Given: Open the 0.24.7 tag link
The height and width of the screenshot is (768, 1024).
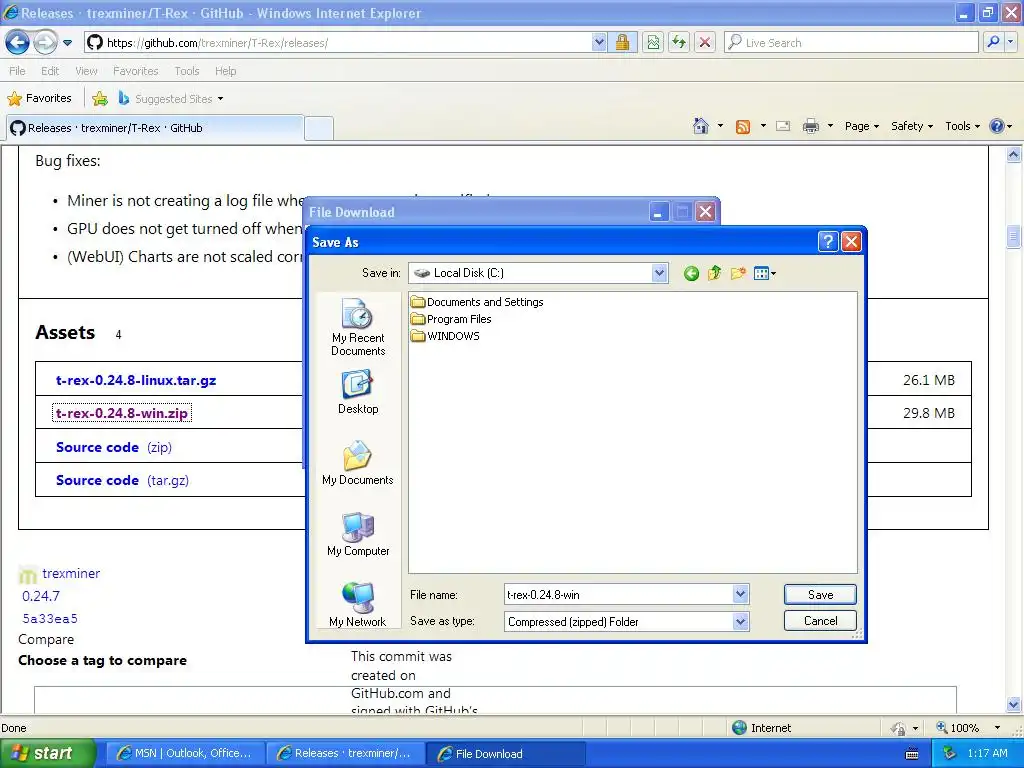Looking at the screenshot, I should coord(40,596).
